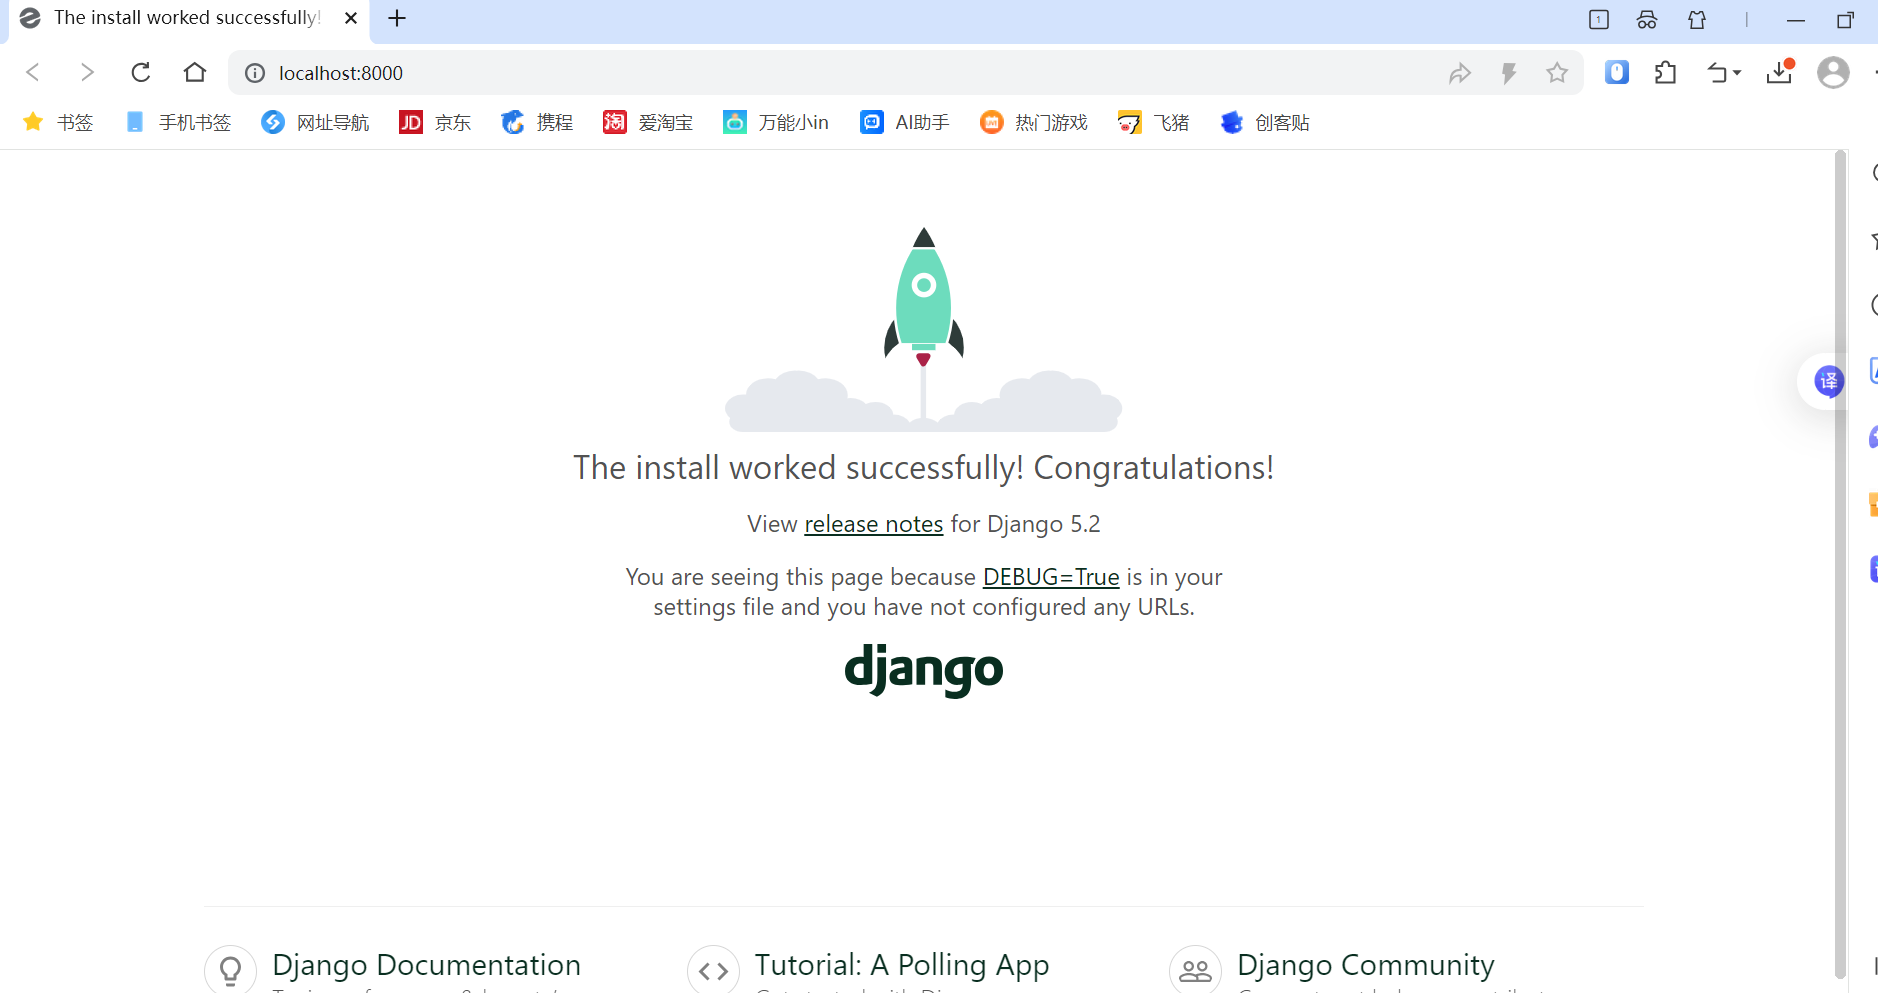Reload the localhost page

(141, 72)
